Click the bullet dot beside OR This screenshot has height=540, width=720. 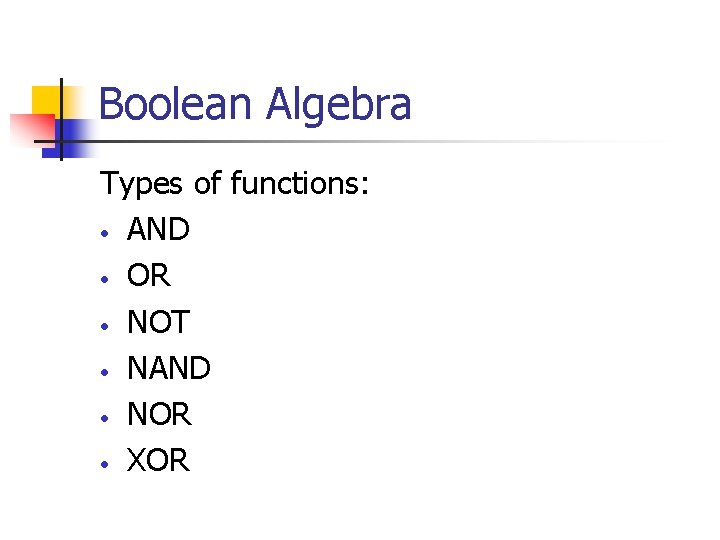click(105, 279)
